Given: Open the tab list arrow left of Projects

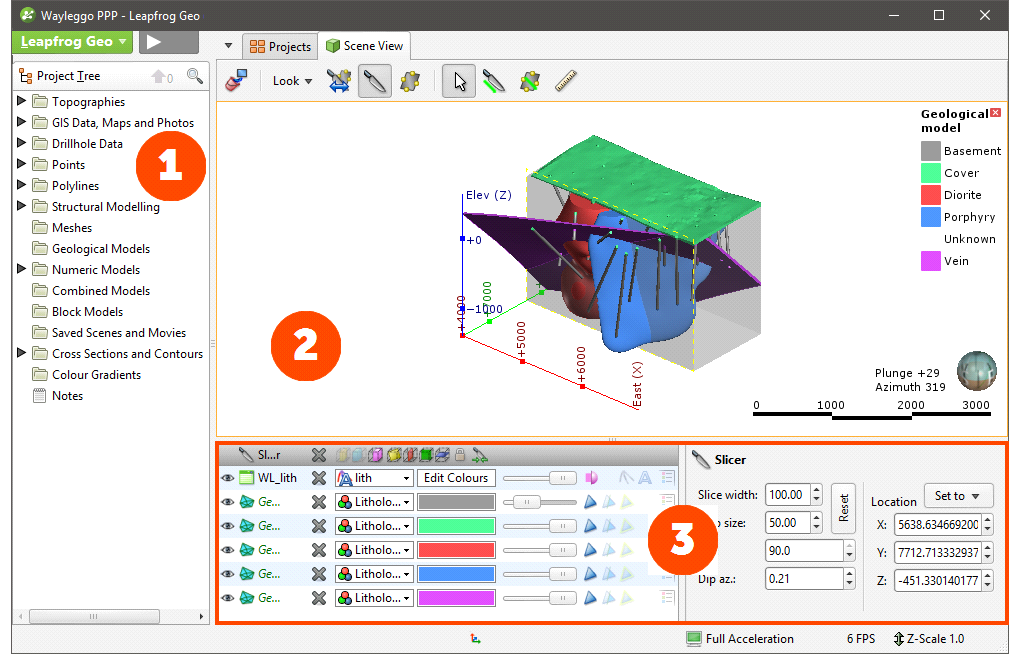Looking at the screenshot, I should click(228, 46).
